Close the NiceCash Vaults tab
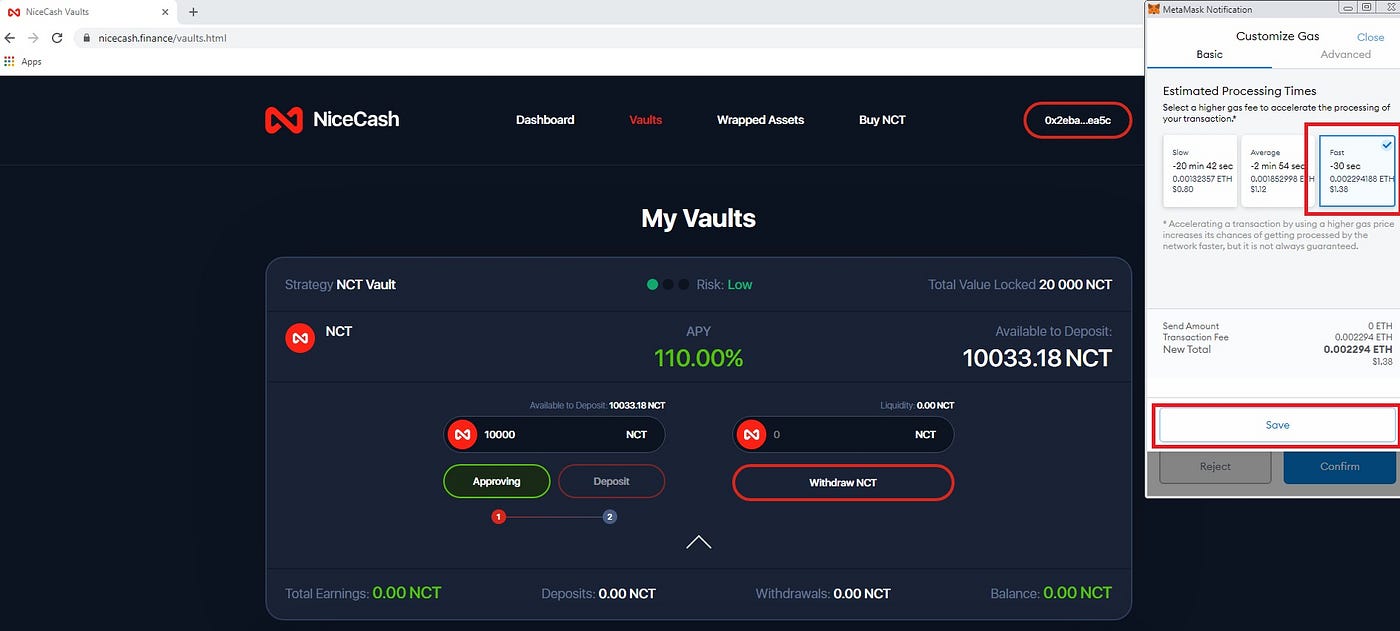The height and width of the screenshot is (631, 1400). [167, 12]
